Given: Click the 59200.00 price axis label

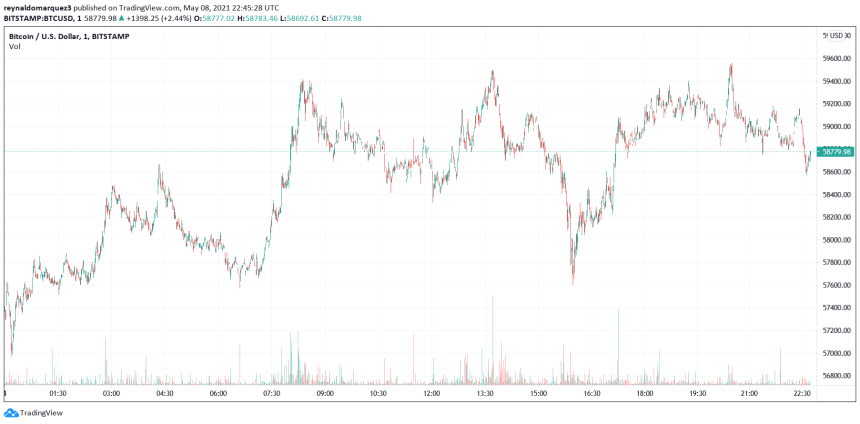Looking at the screenshot, I should click(x=836, y=104).
